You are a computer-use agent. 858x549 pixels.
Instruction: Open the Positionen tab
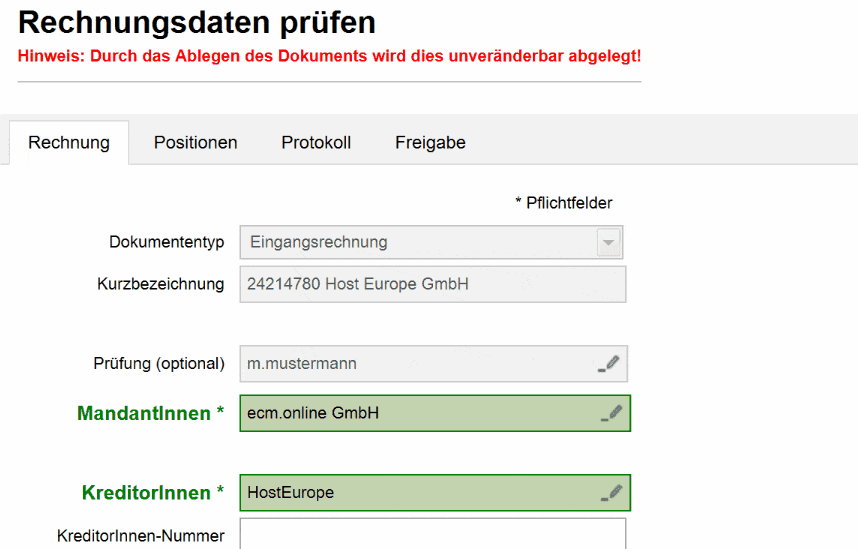[x=195, y=142]
